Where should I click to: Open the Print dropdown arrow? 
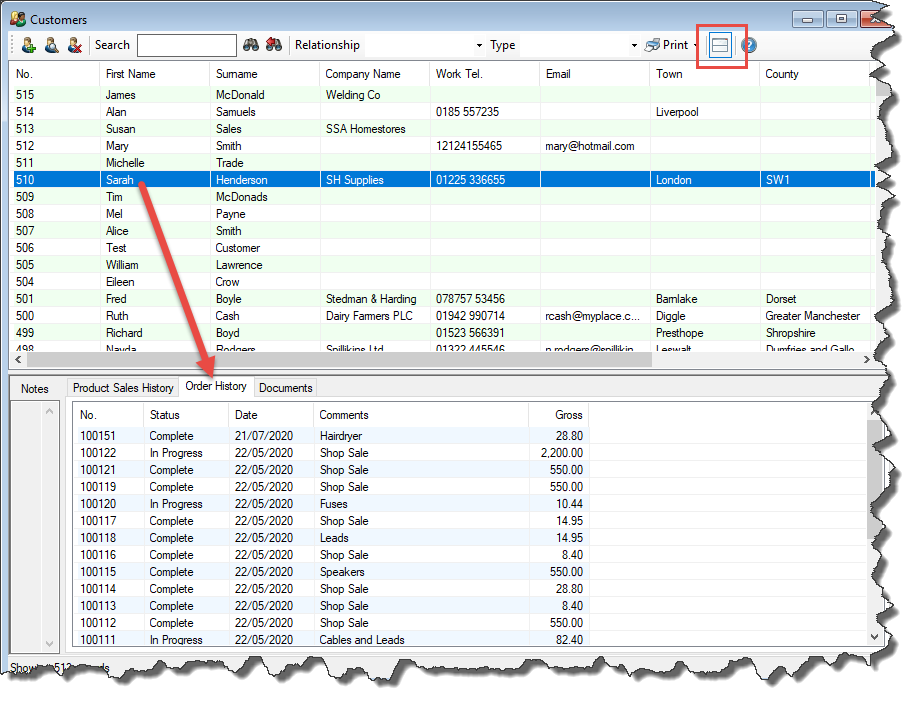(696, 45)
